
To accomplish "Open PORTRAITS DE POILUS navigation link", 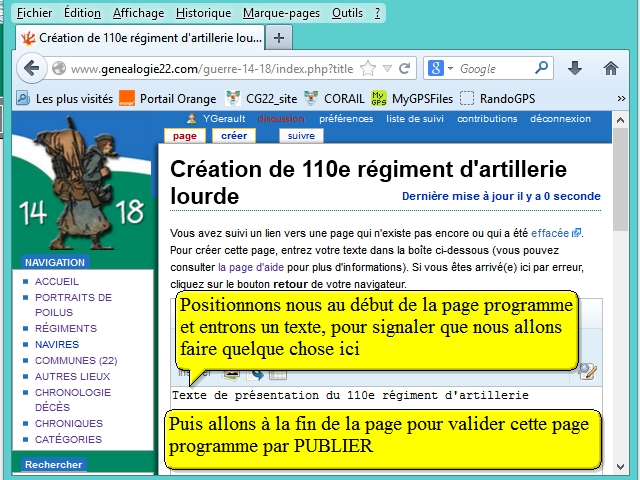I will [73, 305].
